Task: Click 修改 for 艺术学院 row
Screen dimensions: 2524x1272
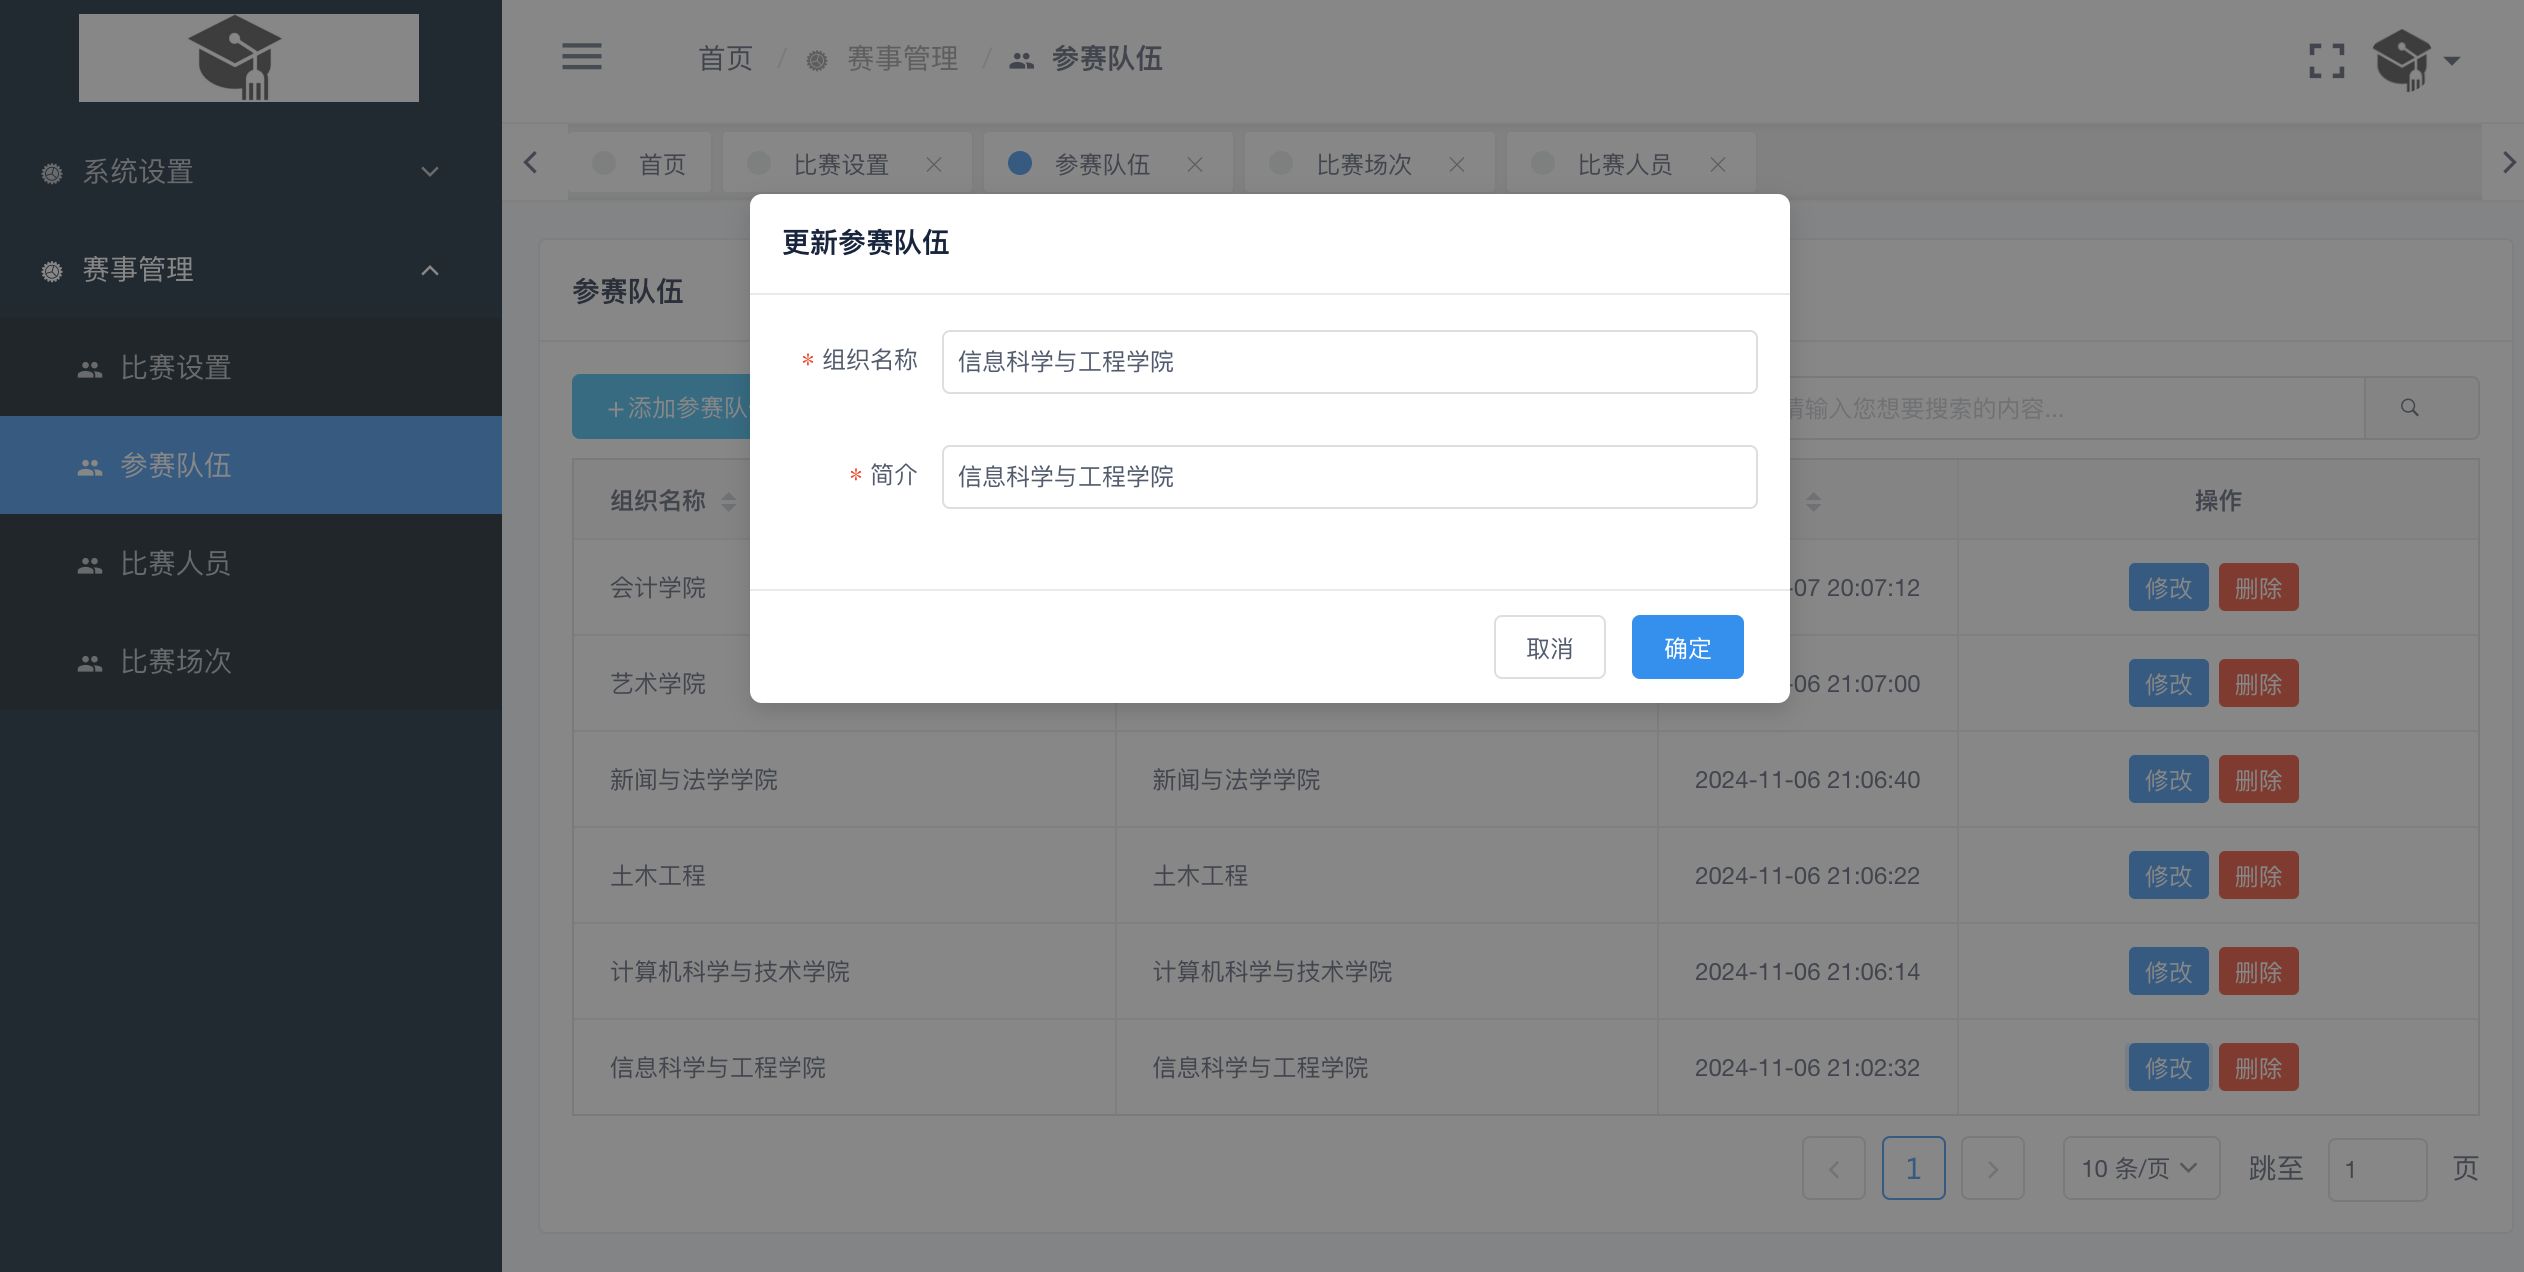Action: (x=2168, y=683)
